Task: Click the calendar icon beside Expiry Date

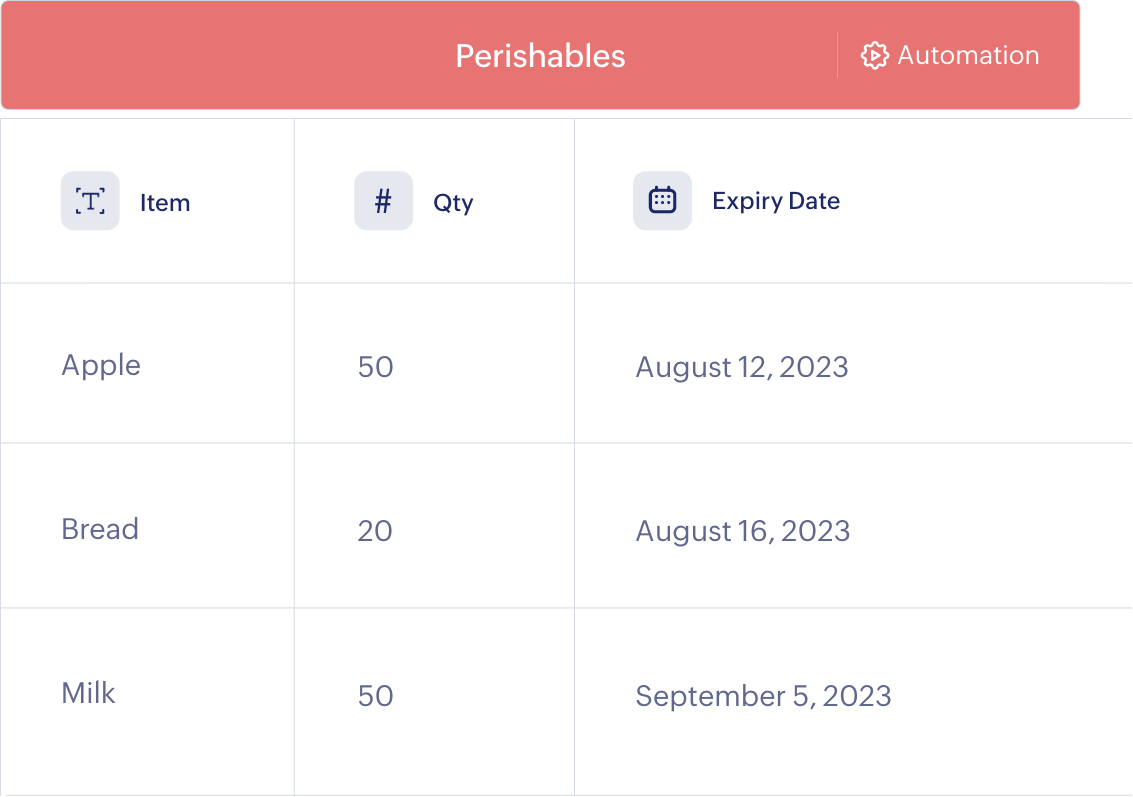Action: (662, 200)
